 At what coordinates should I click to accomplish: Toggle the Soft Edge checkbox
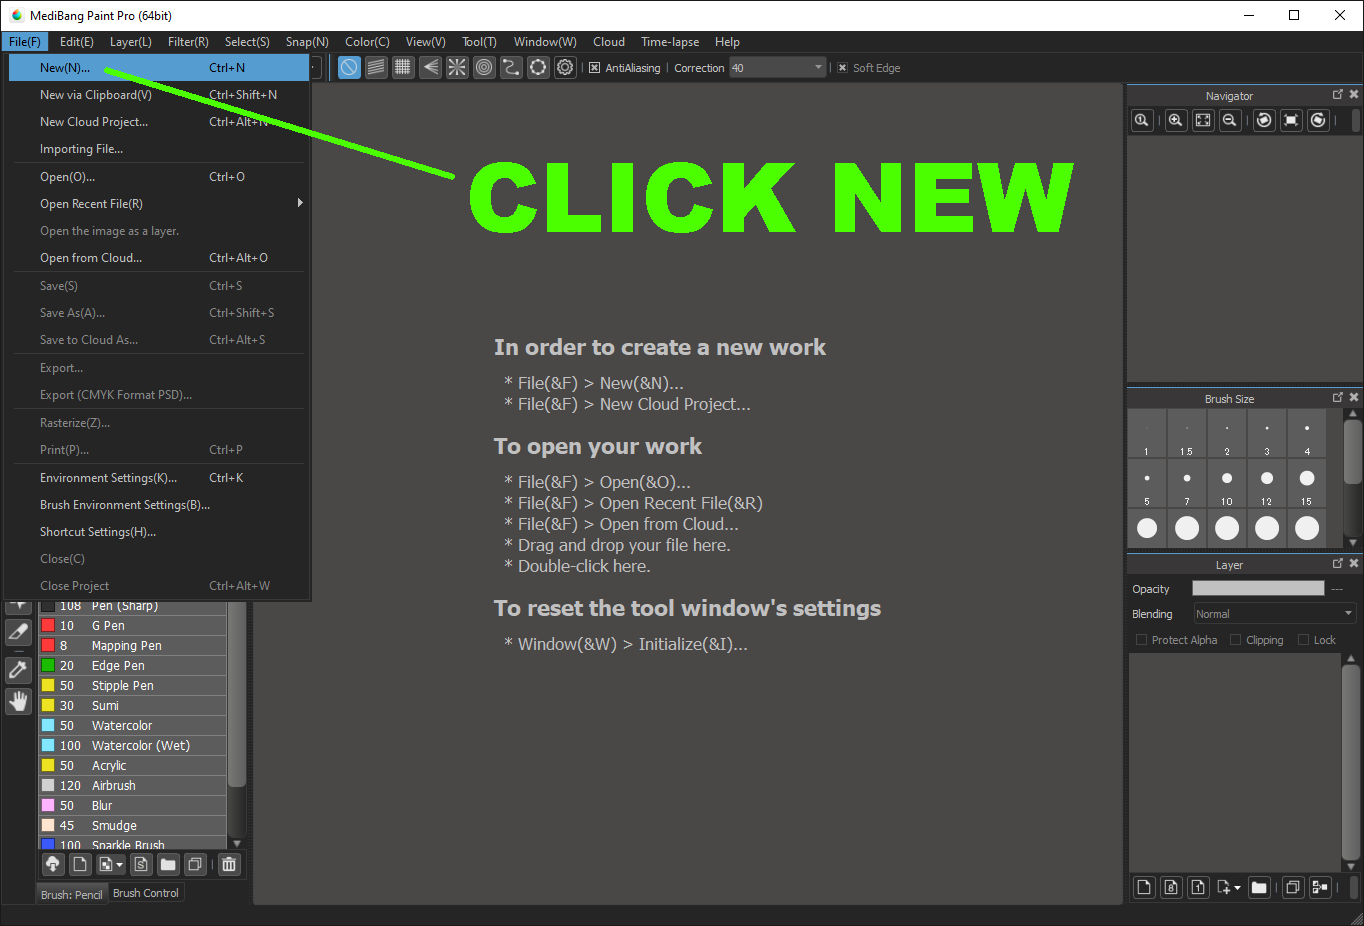843,68
